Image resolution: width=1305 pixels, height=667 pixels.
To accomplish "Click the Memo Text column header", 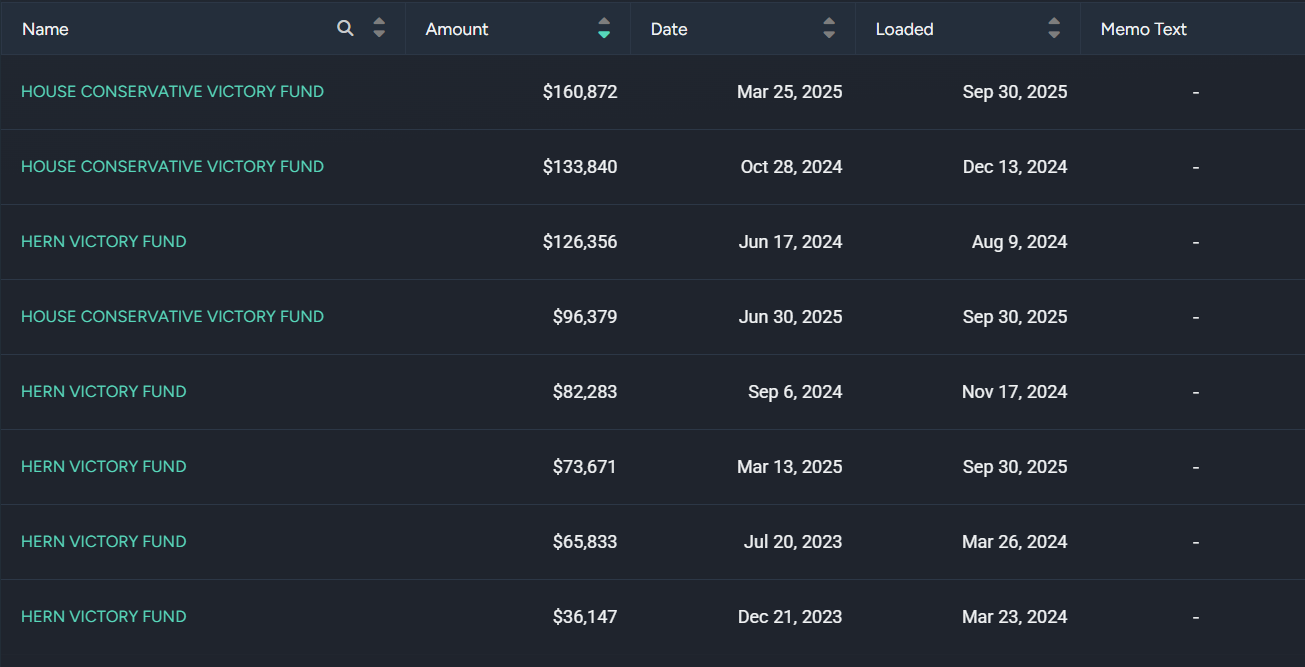I will [x=1143, y=29].
